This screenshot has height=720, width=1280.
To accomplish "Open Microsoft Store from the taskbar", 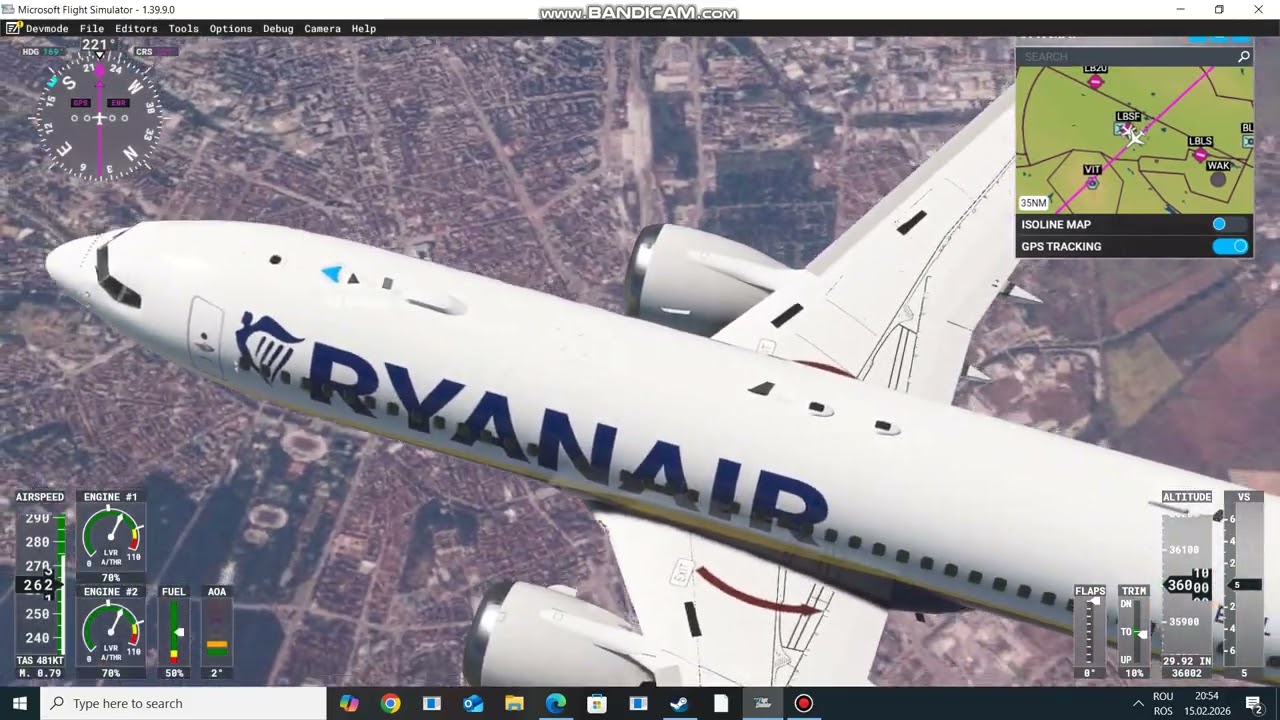I will pyautogui.click(x=597, y=703).
